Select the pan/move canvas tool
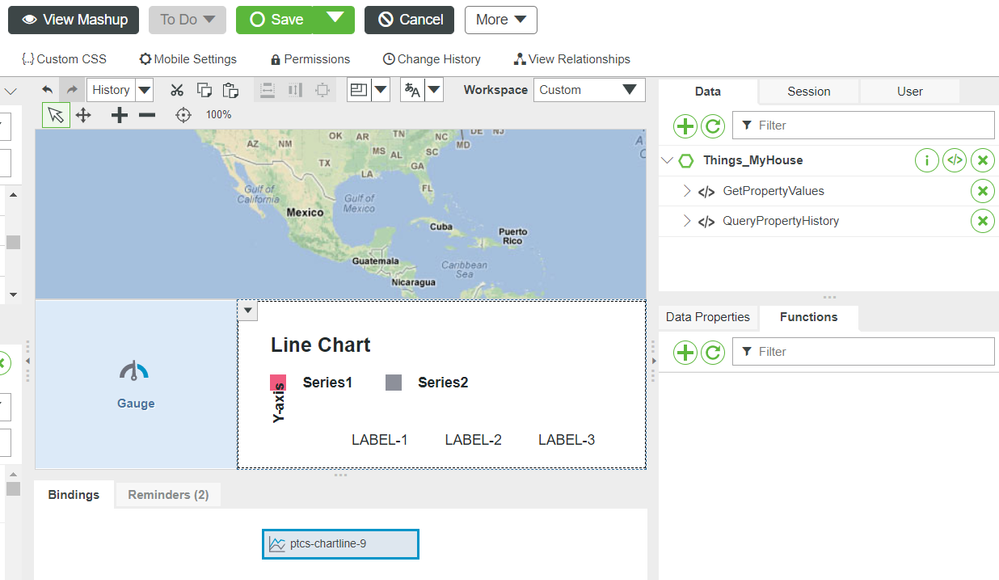Image resolution: width=999 pixels, height=580 pixels. coord(84,115)
